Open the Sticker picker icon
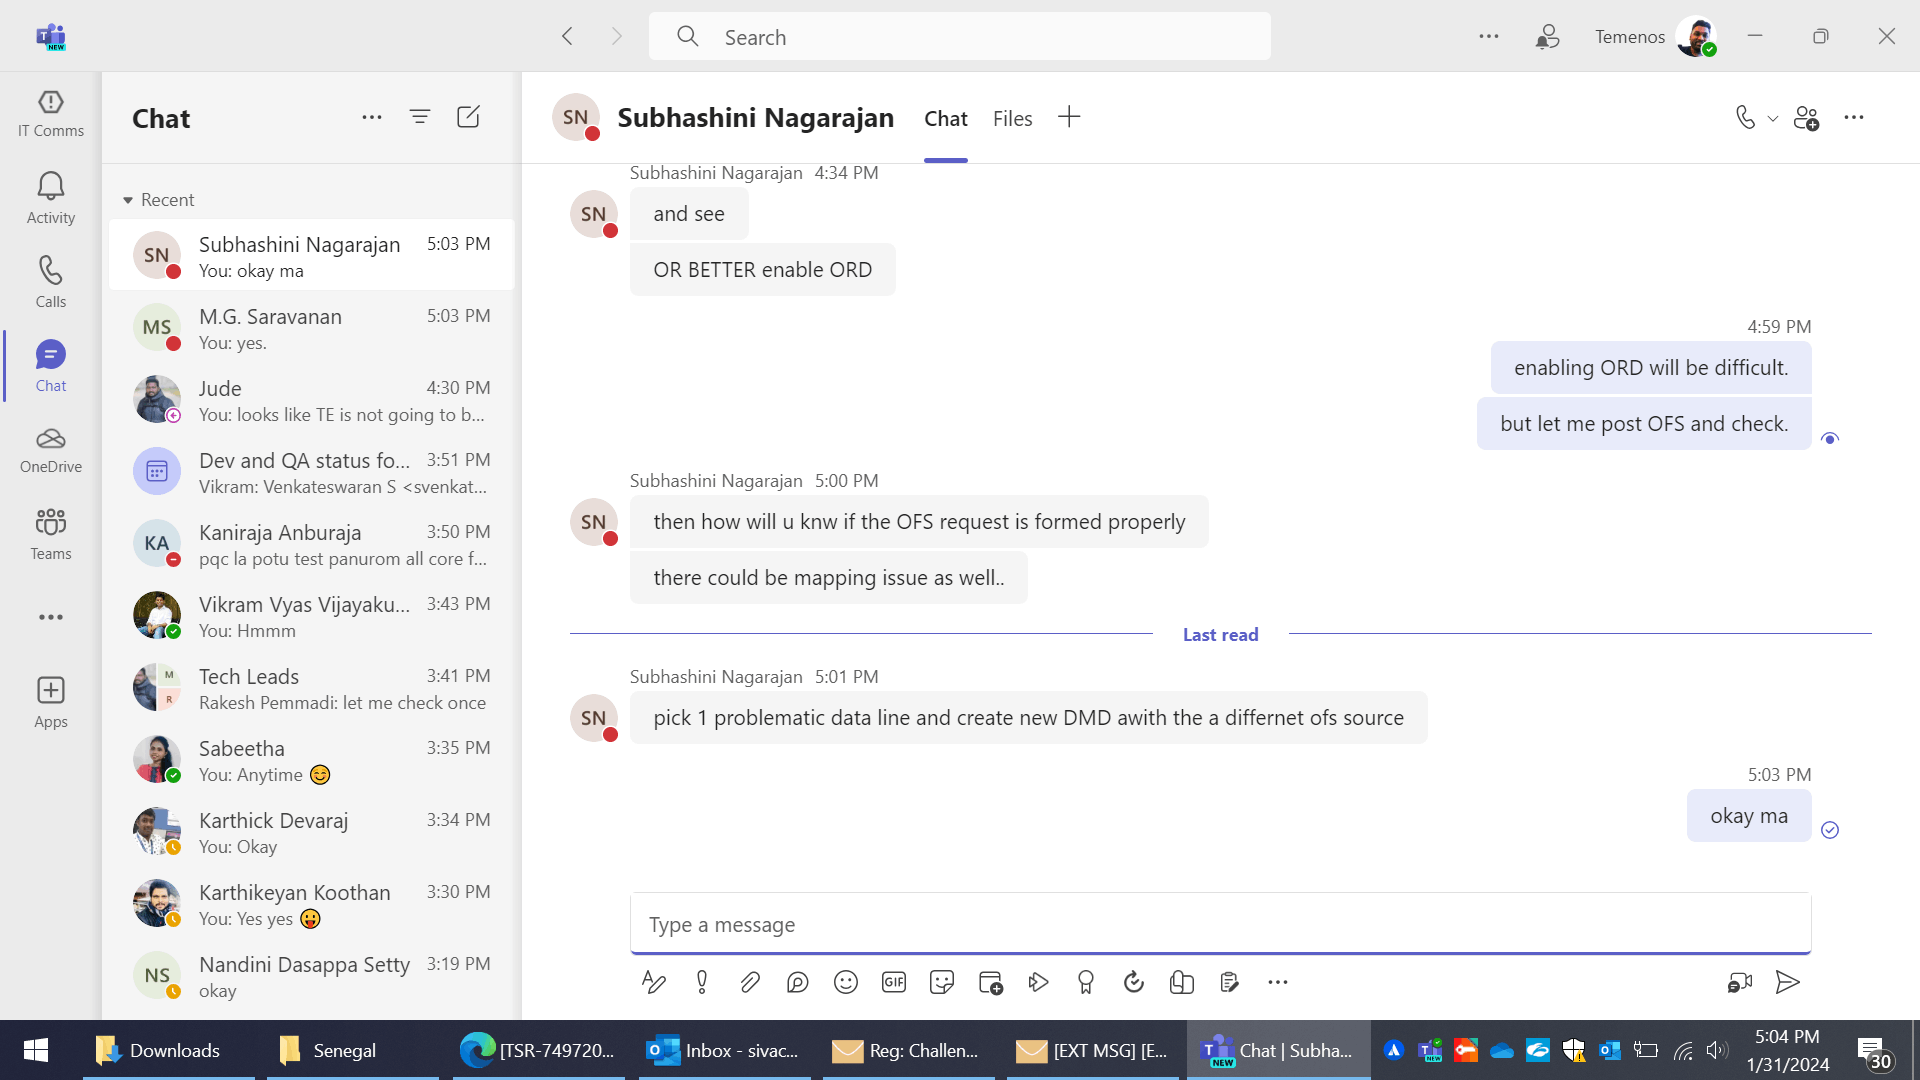The image size is (1920, 1080). (941, 983)
